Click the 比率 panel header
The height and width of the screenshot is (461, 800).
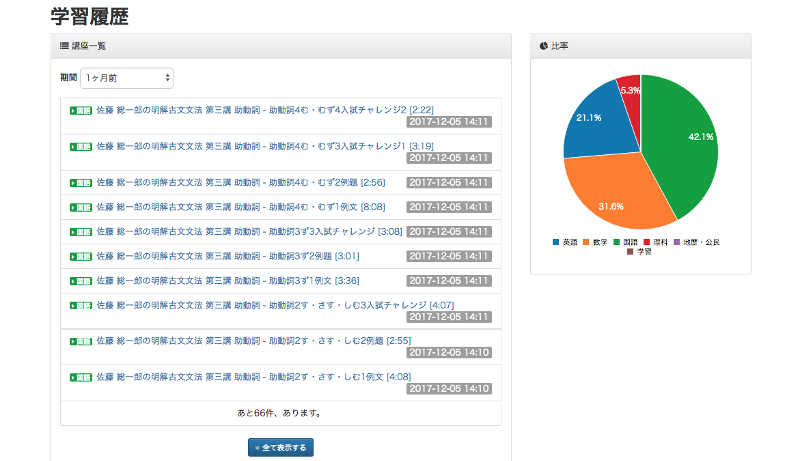[641, 46]
